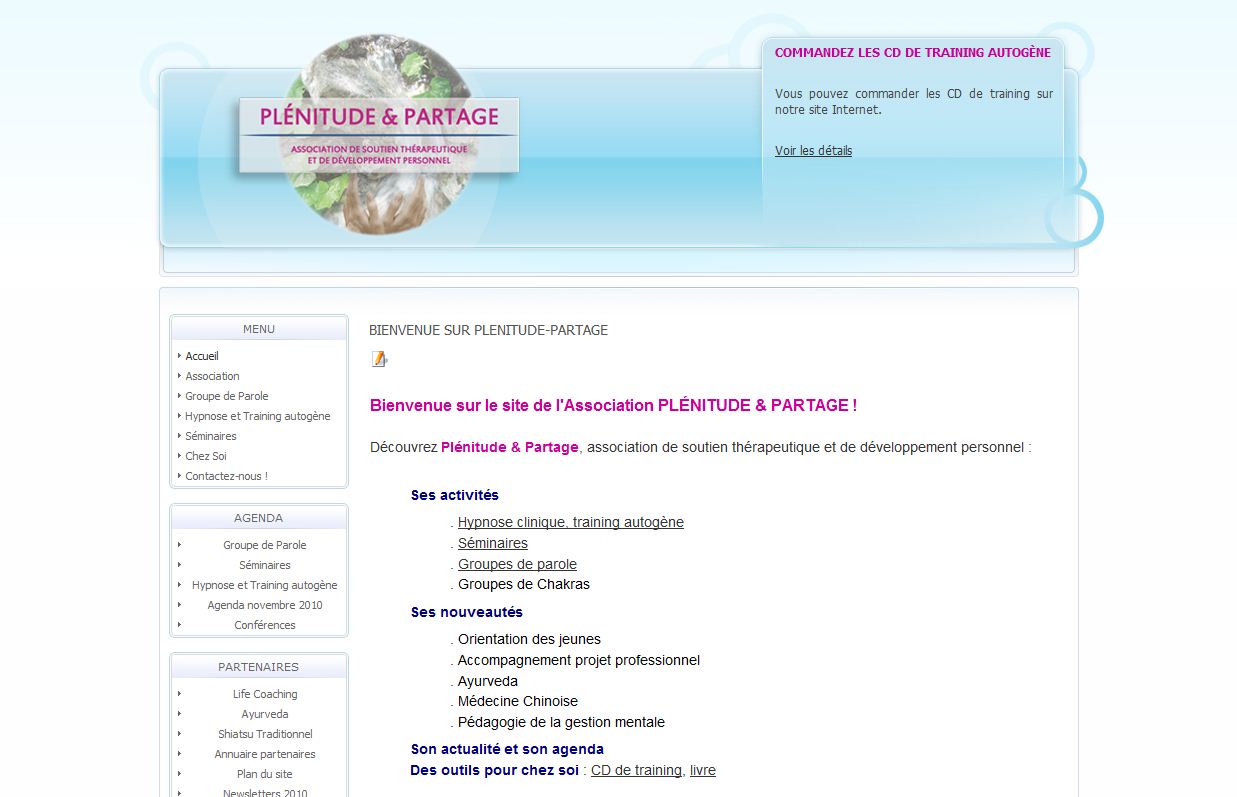Select Groupe de Parole in the Menu
Image resolution: width=1237 pixels, height=797 pixels.
click(x=227, y=396)
